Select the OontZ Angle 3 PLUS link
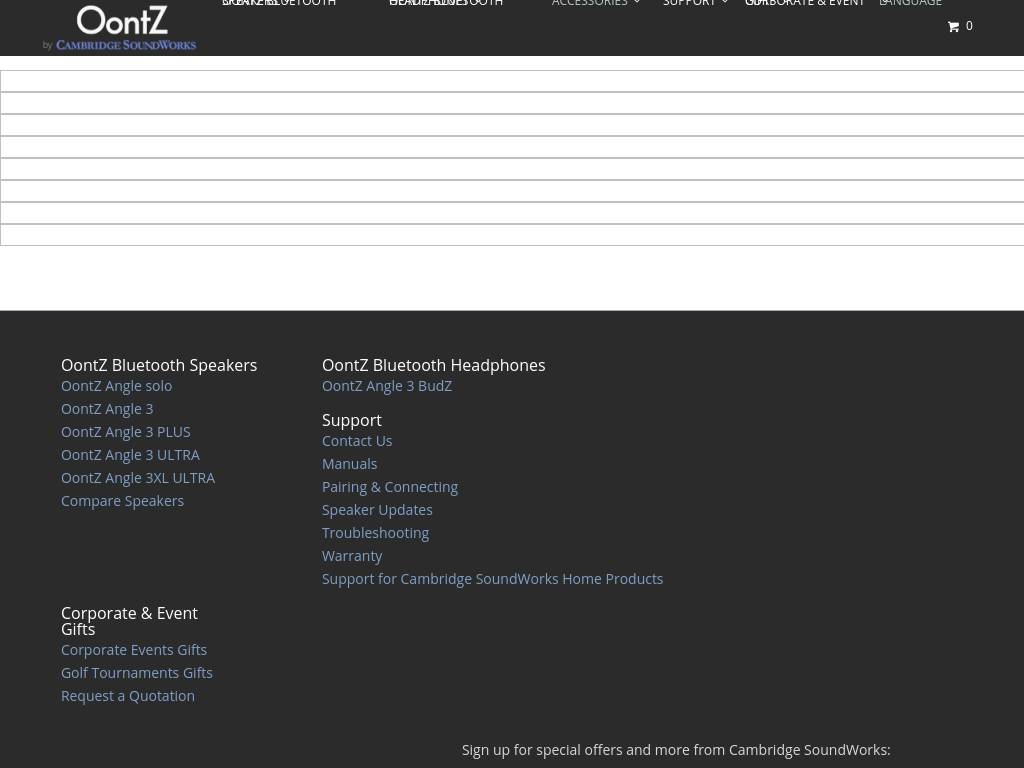 pos(125,432)
